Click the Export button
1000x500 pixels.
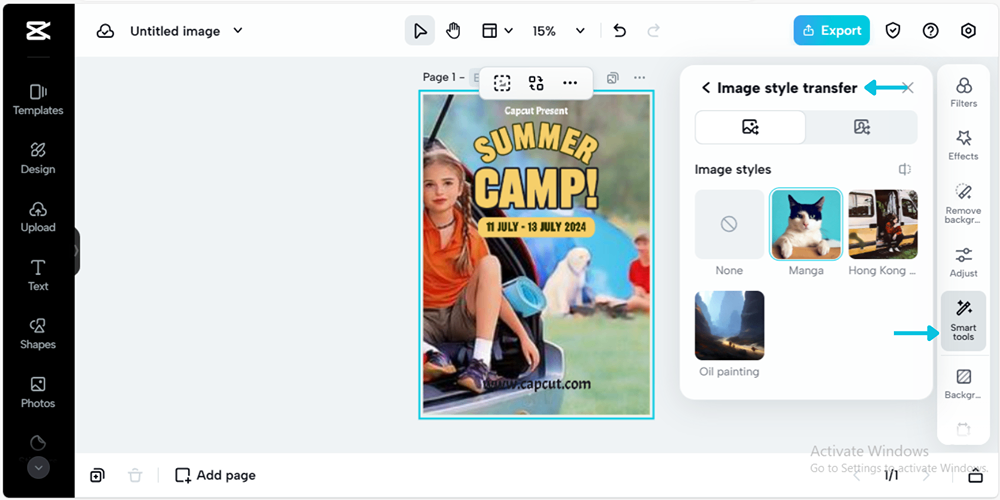click(832, 31)
